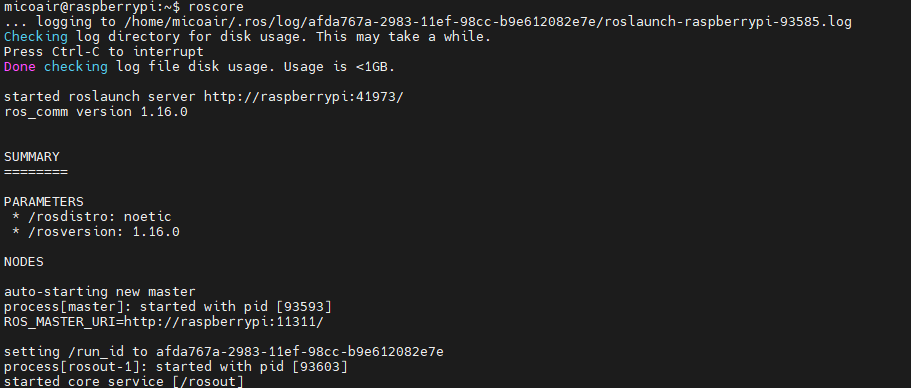Click the run_id afda767a value
The width and height of the screenshot is (911, 388).
300,352
